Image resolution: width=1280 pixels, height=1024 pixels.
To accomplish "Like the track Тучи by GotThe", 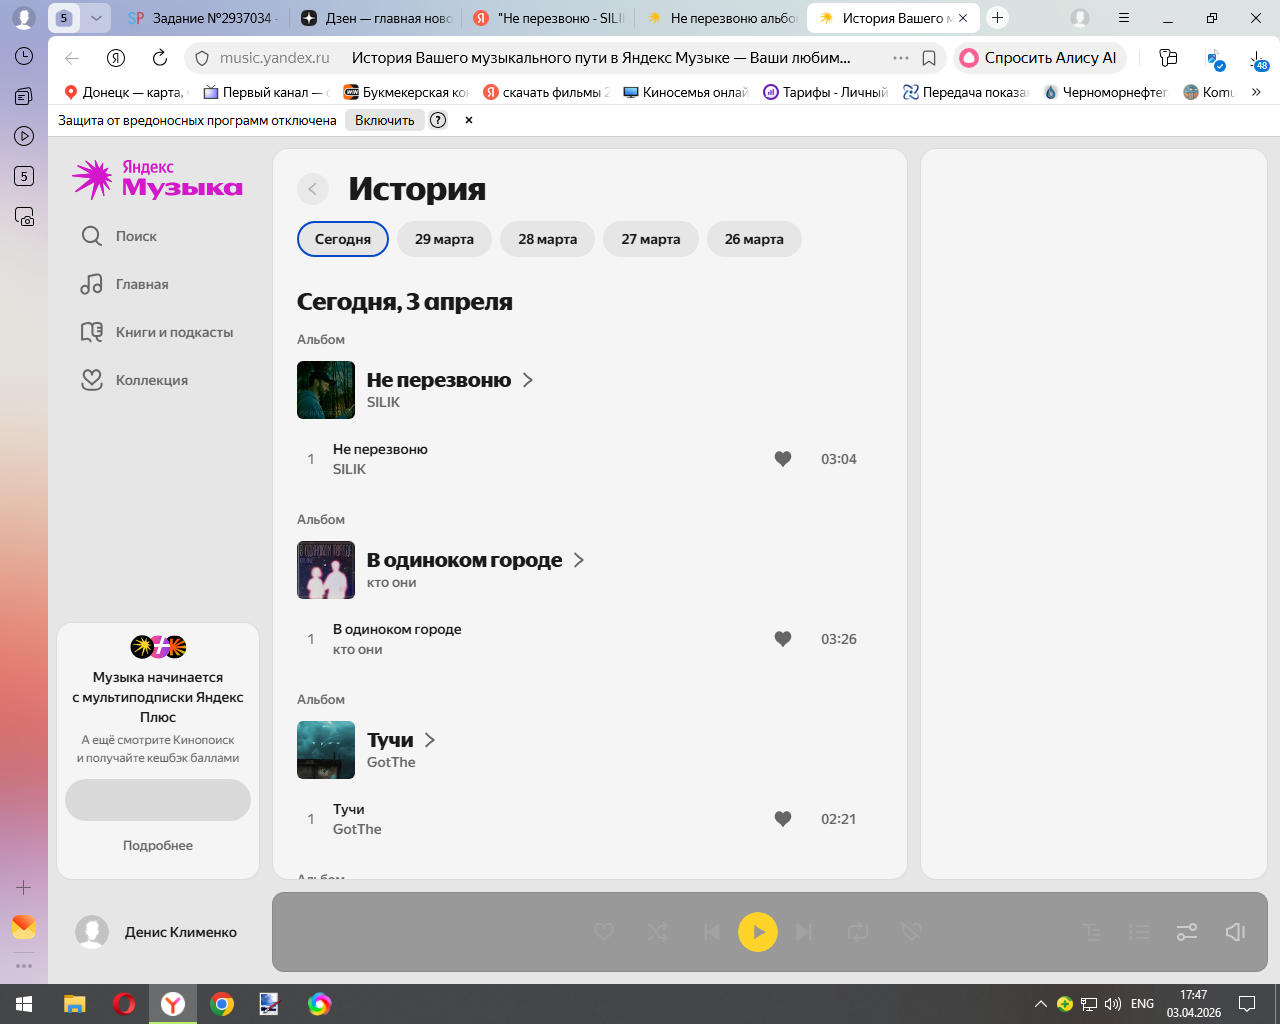I will [783, 819].
